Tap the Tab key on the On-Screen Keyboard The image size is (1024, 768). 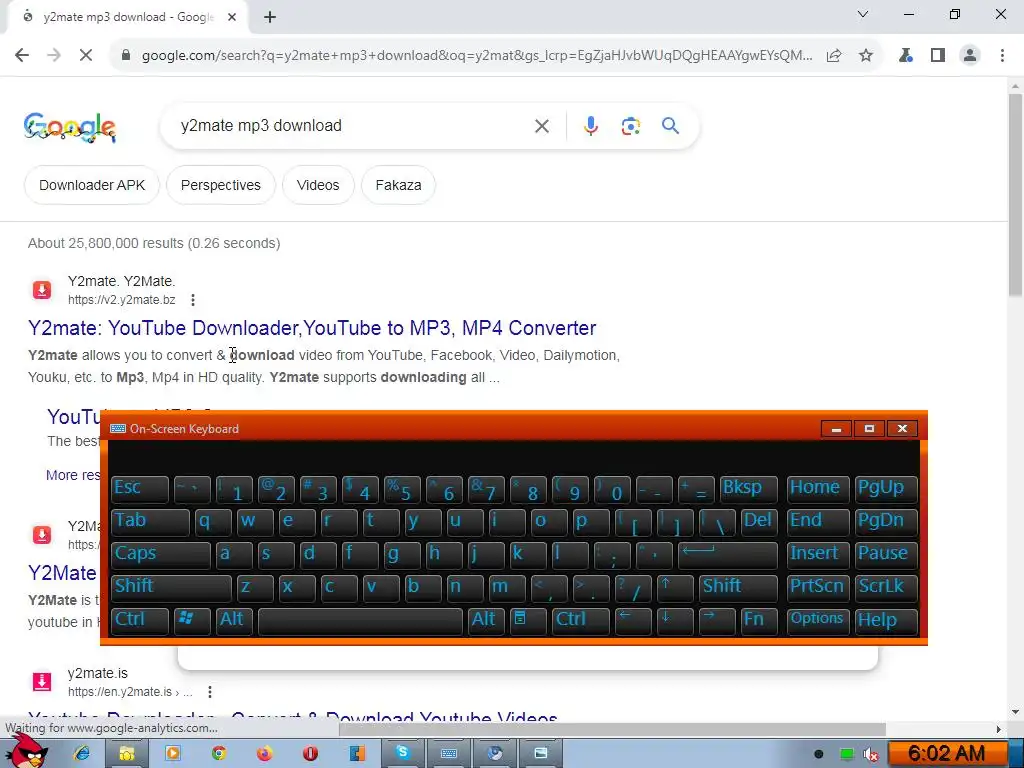pyautogui.click(x=150, y=522)
